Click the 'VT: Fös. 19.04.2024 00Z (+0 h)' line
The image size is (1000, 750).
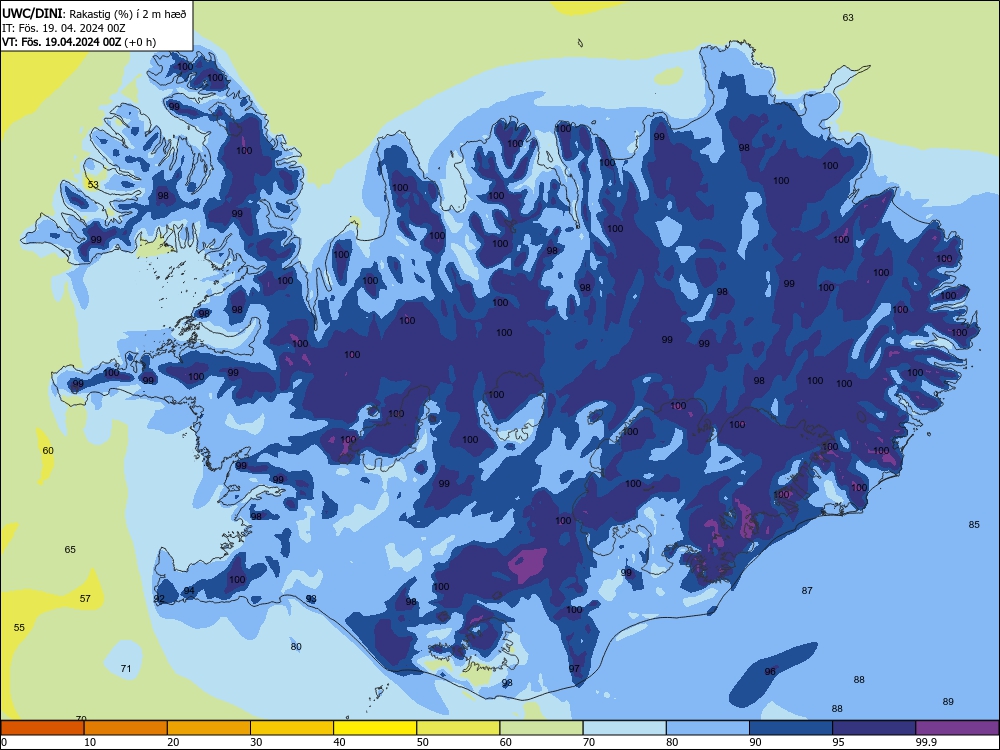[x=78, y=42]
